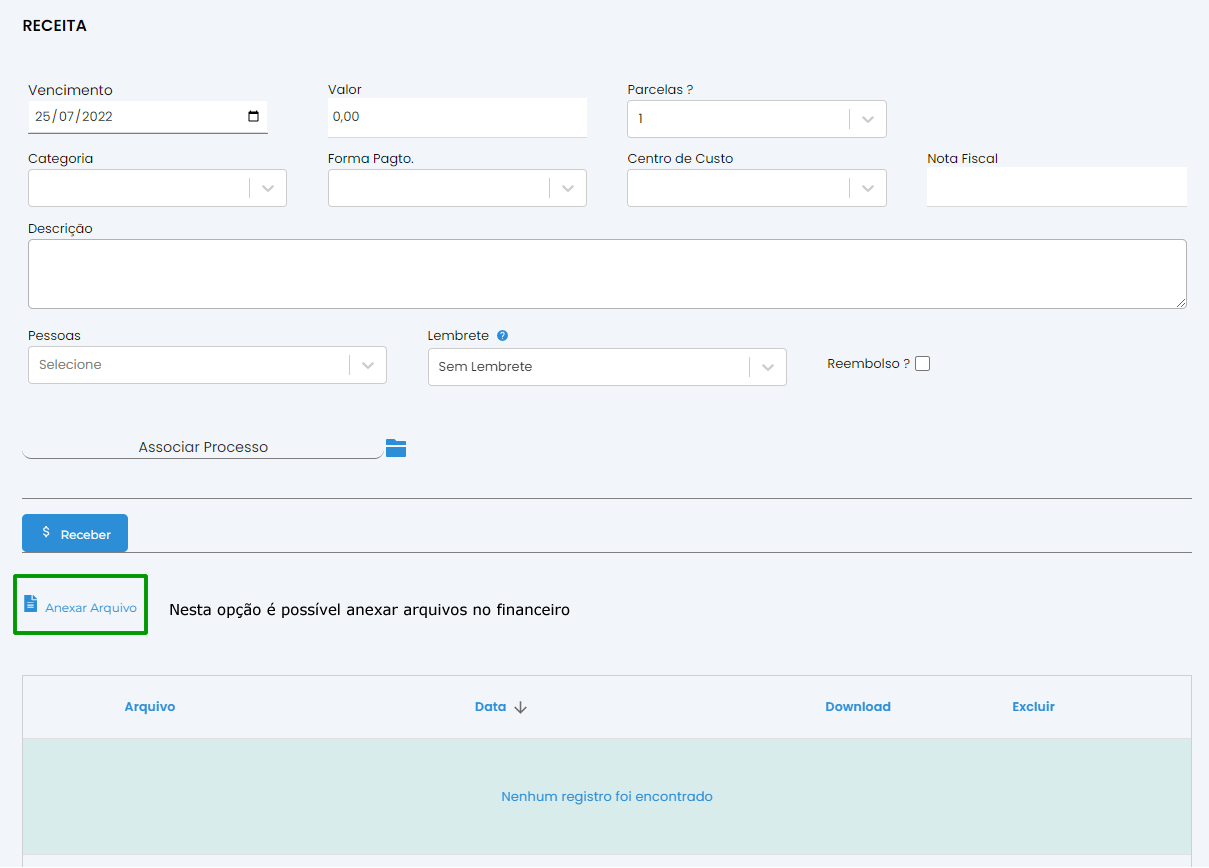Sort table by Arquivo column header

[x=150, y=707]
